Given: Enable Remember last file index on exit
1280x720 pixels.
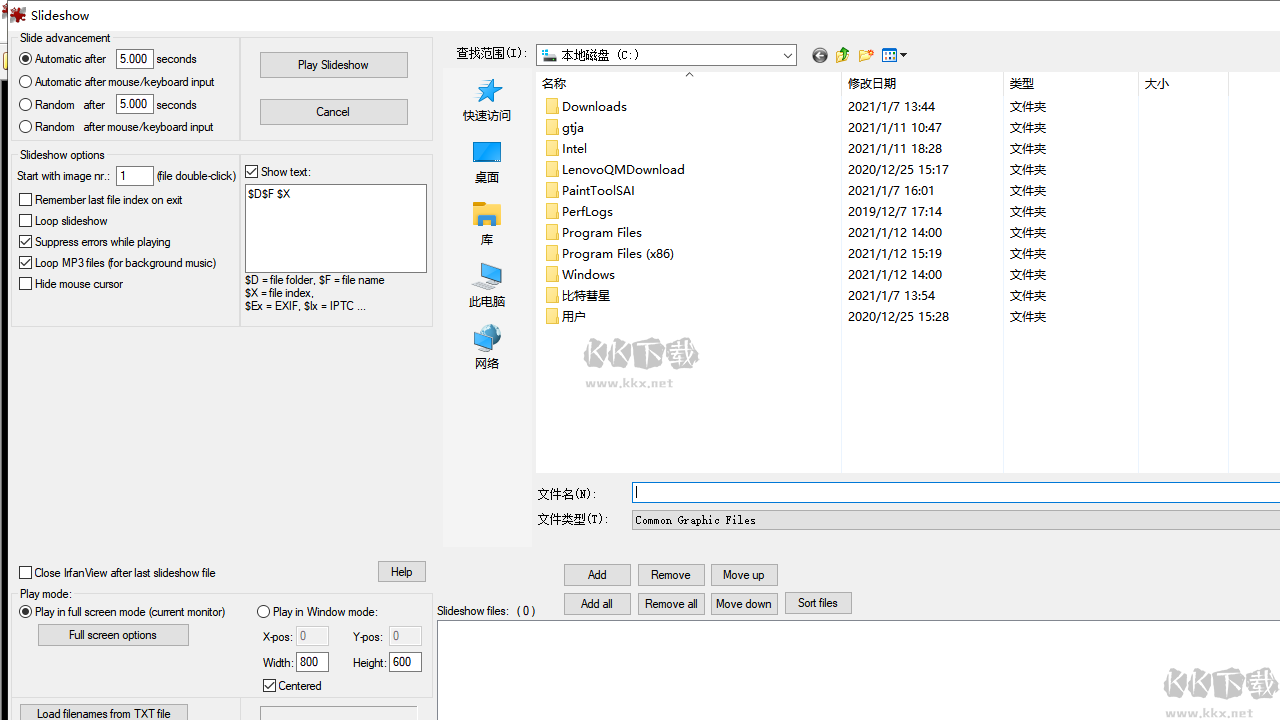Looking at the screenshot, I should (x=26, y=200).
